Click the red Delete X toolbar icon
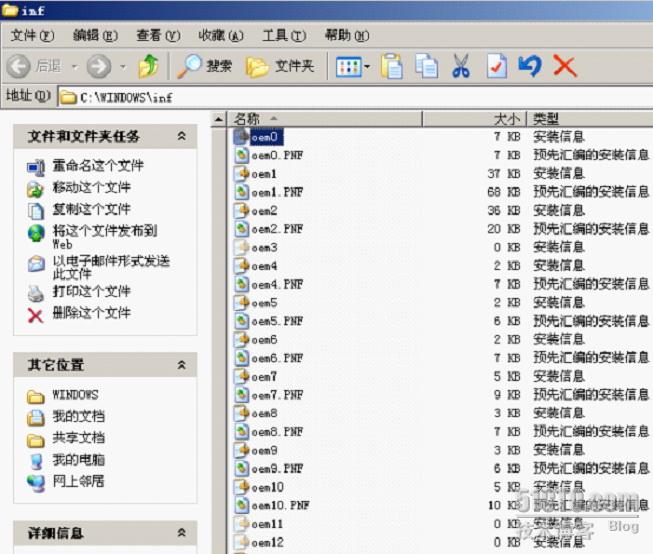Image resolution: width=653 pixels, height=554 pixels. point(565,66)
